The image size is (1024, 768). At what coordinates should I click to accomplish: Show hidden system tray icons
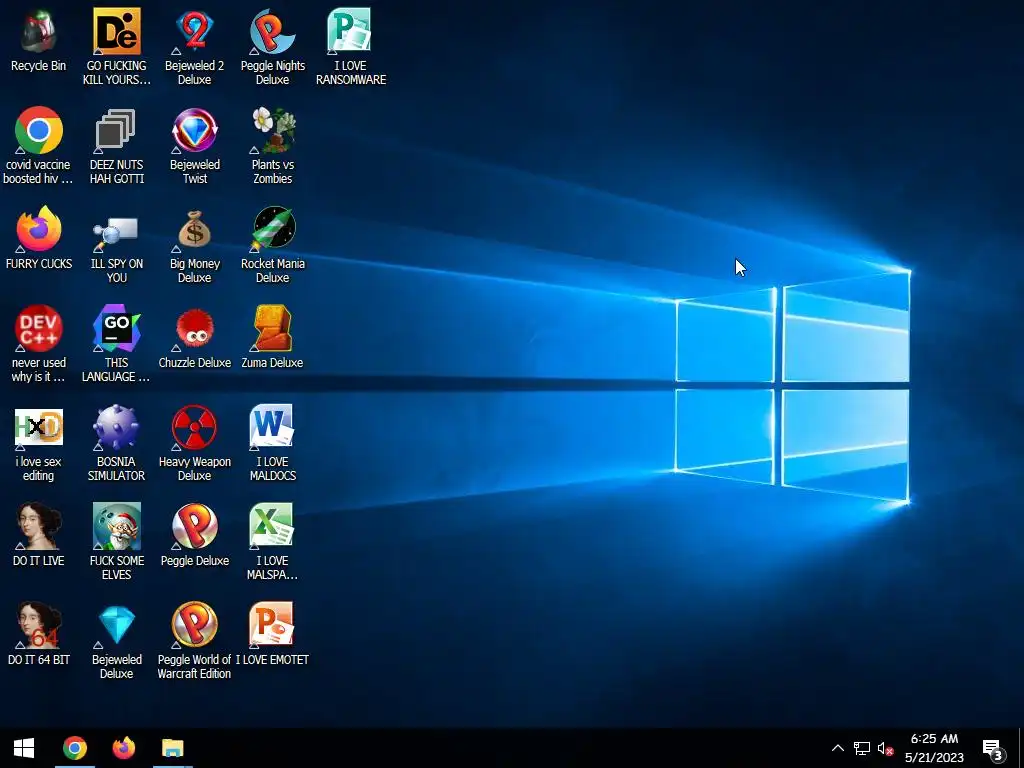[838, 748]
